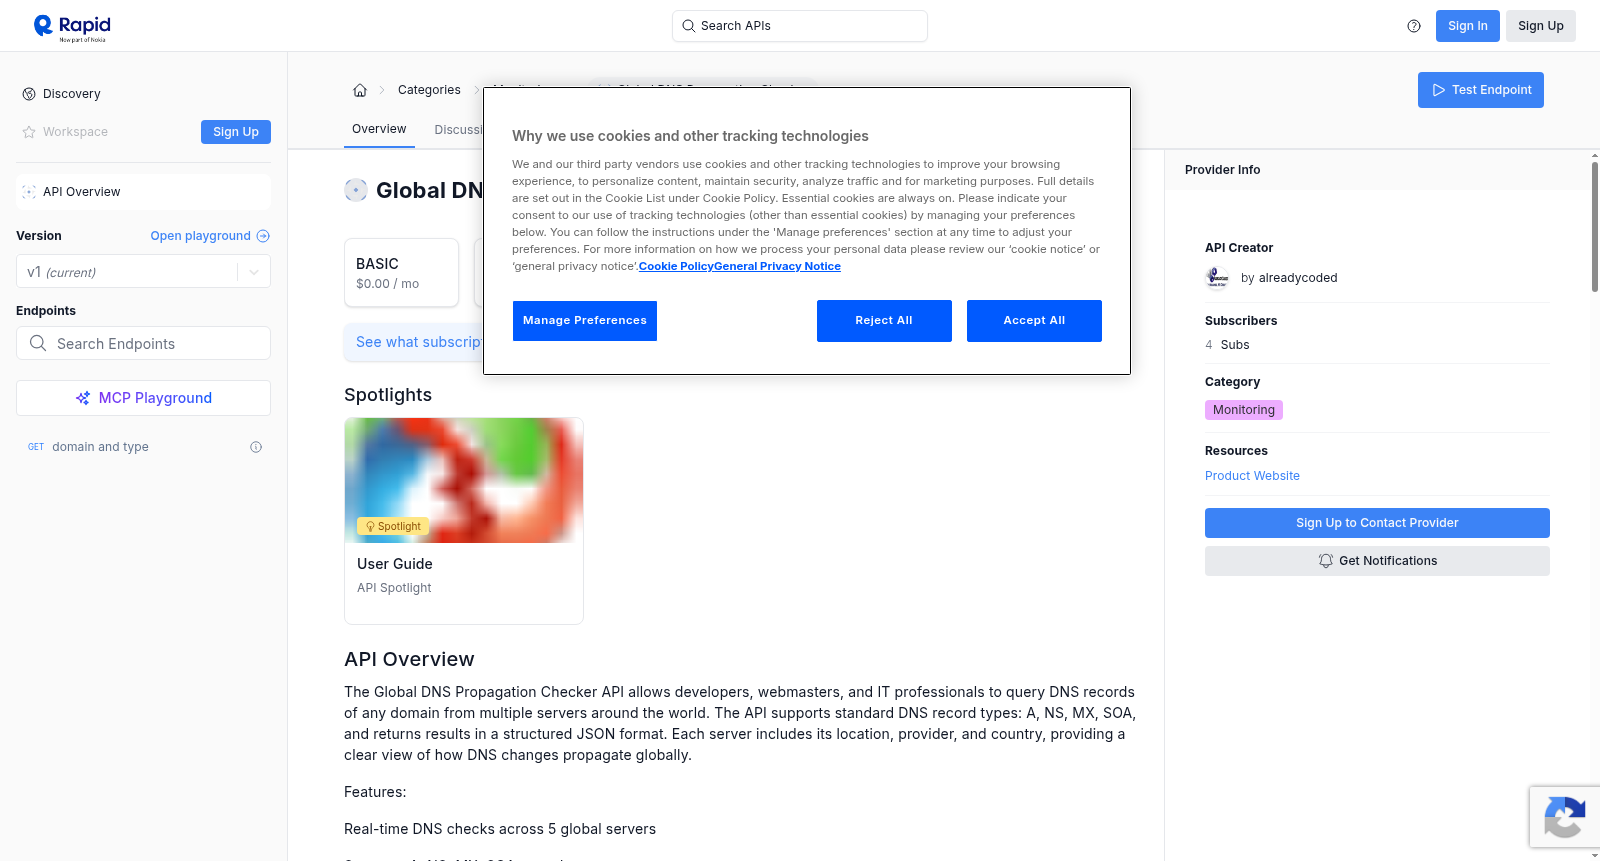Click the Global DNS API logo icon

coord(356,190)
